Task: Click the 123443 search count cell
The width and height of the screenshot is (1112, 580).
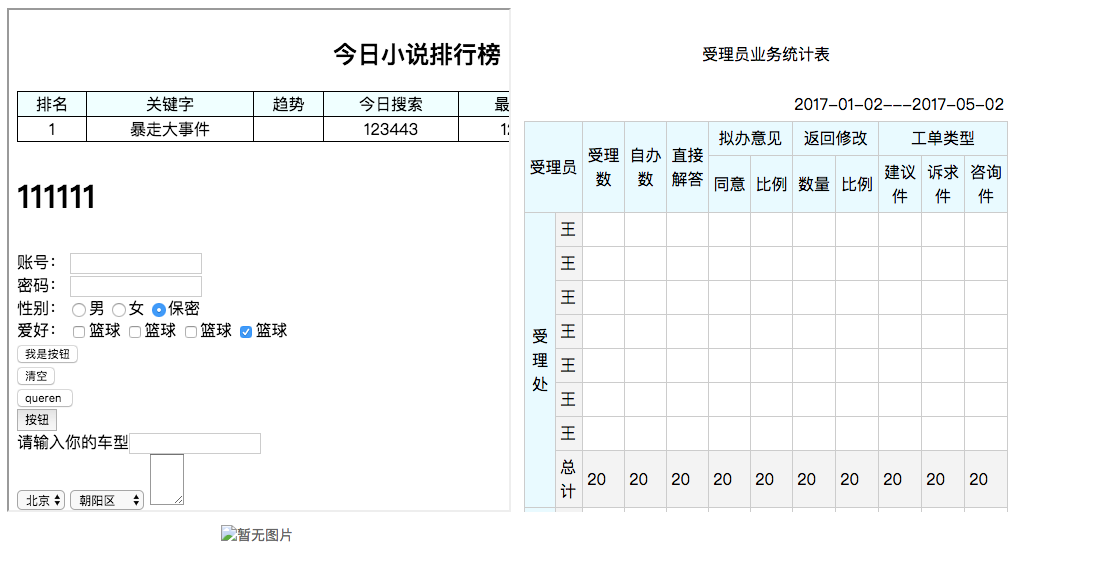Action: point(391,129)
